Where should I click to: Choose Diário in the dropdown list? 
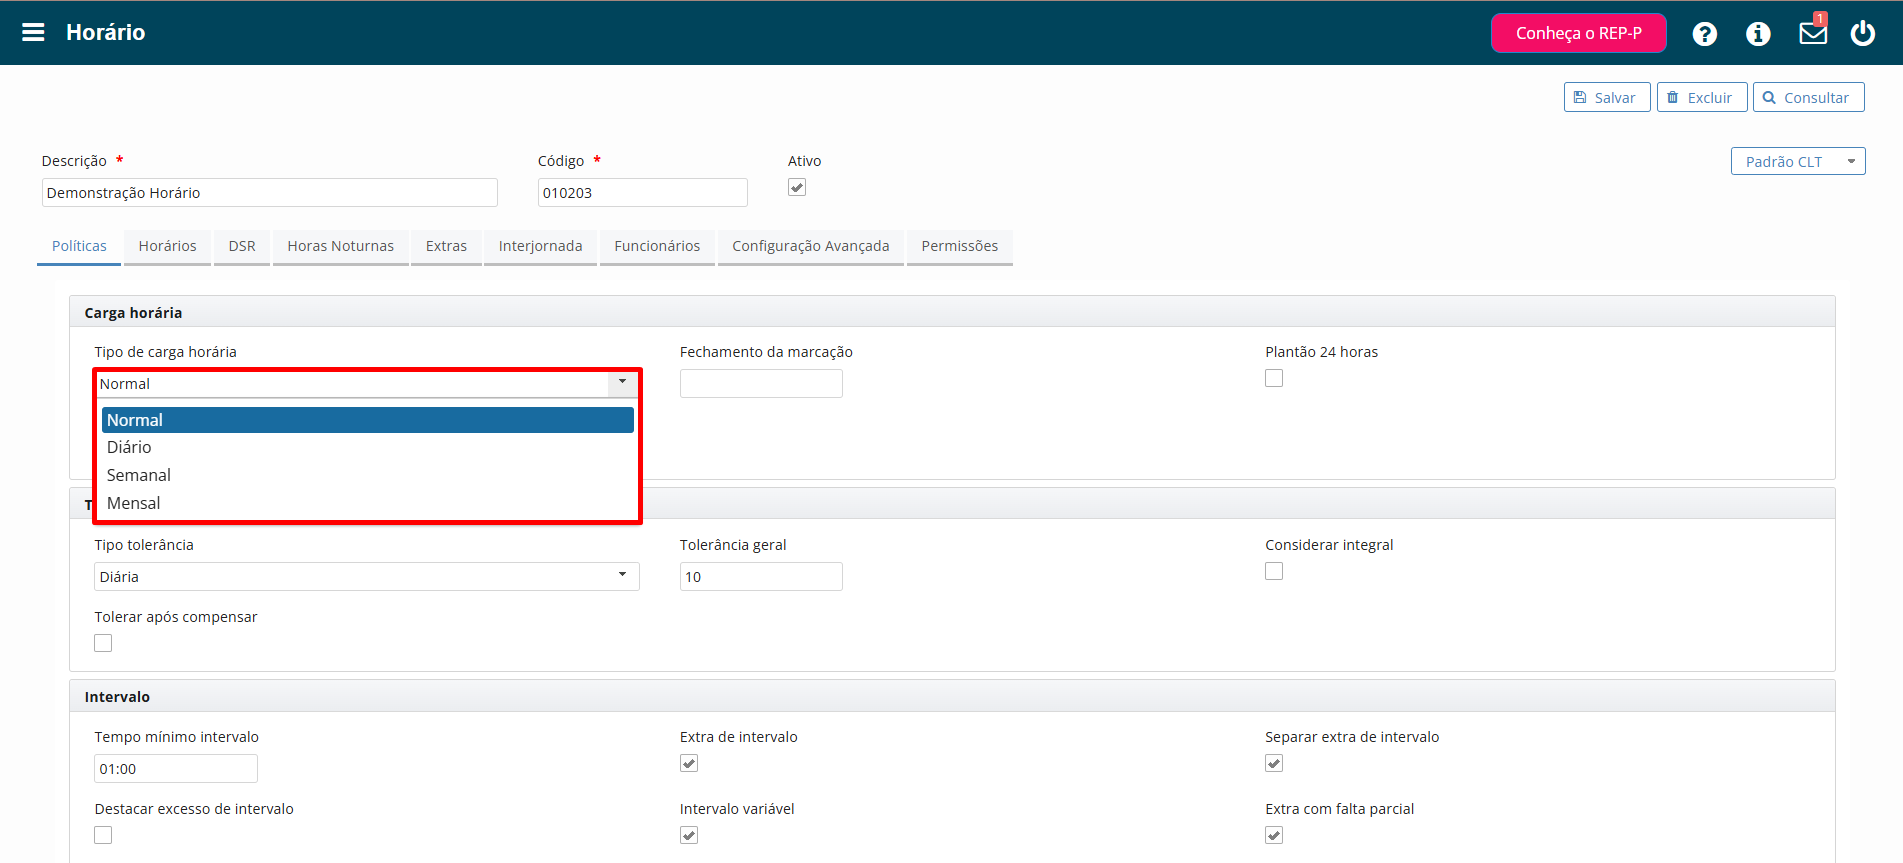[x=368, y=447]
